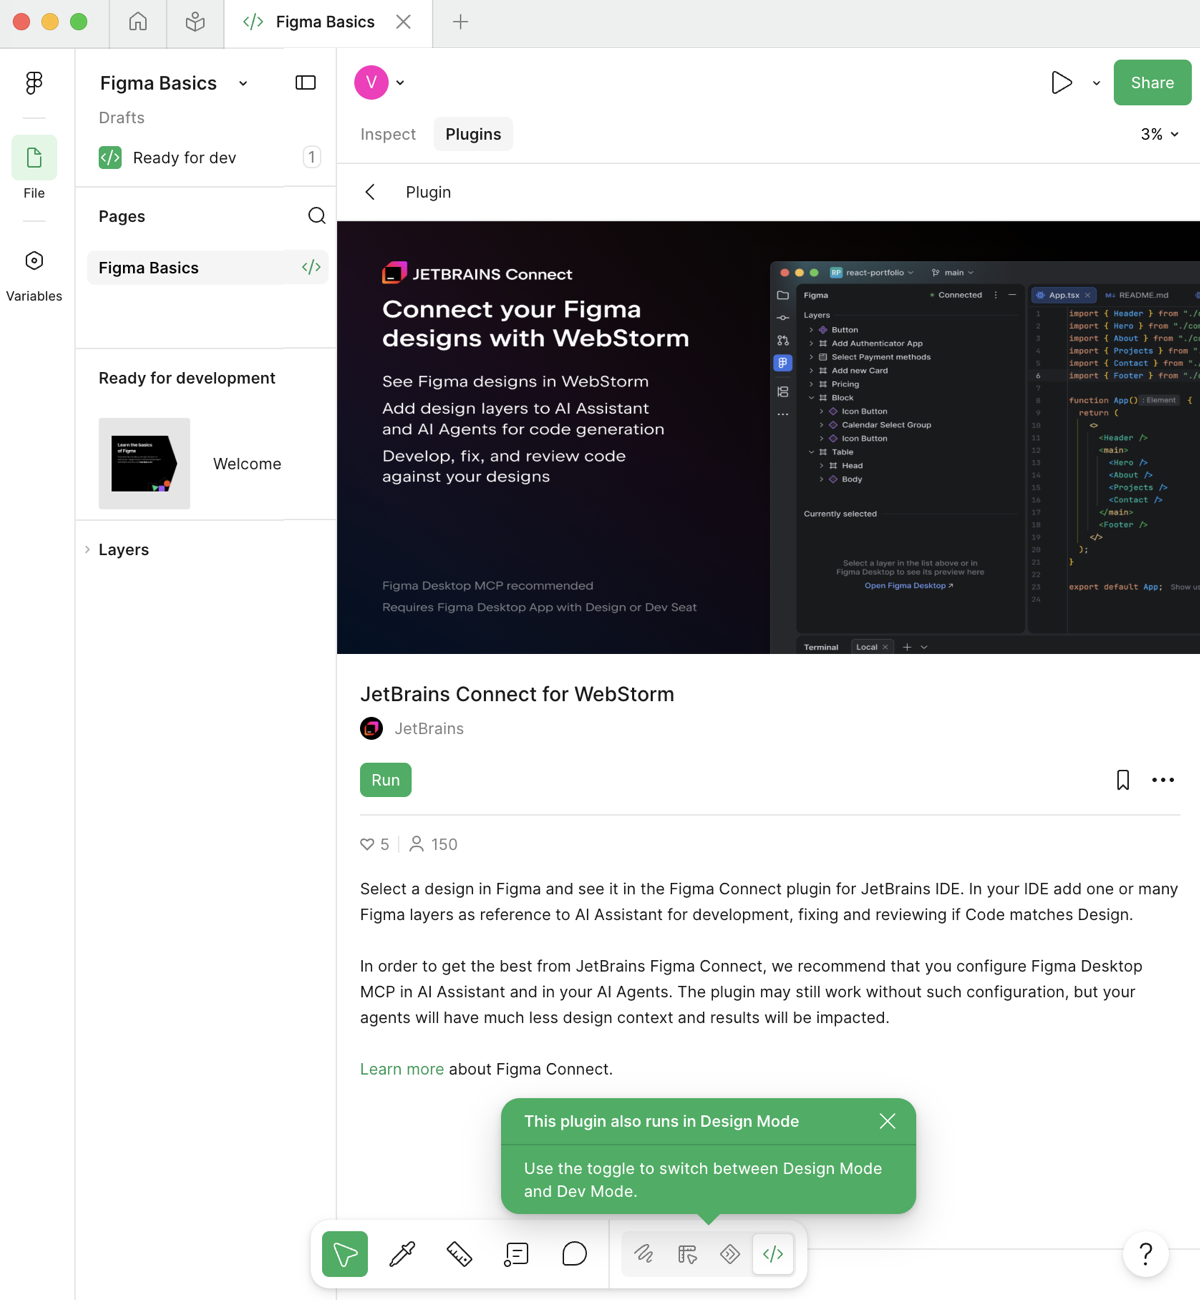Viewport: 1200px width, 1300px height.
Task: Select the Move arrow tool
Action: pos(345,1254)
